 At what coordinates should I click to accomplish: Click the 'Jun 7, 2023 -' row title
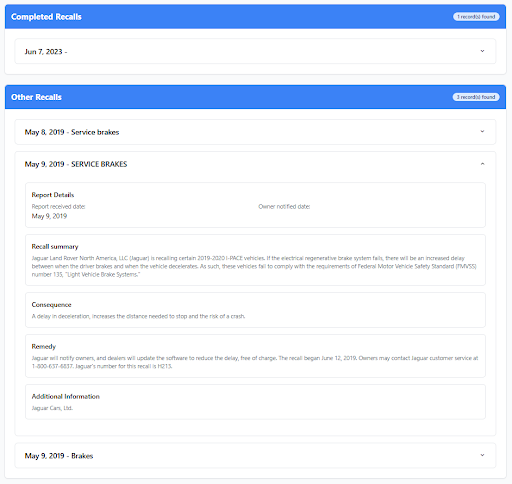pos(46,52)
